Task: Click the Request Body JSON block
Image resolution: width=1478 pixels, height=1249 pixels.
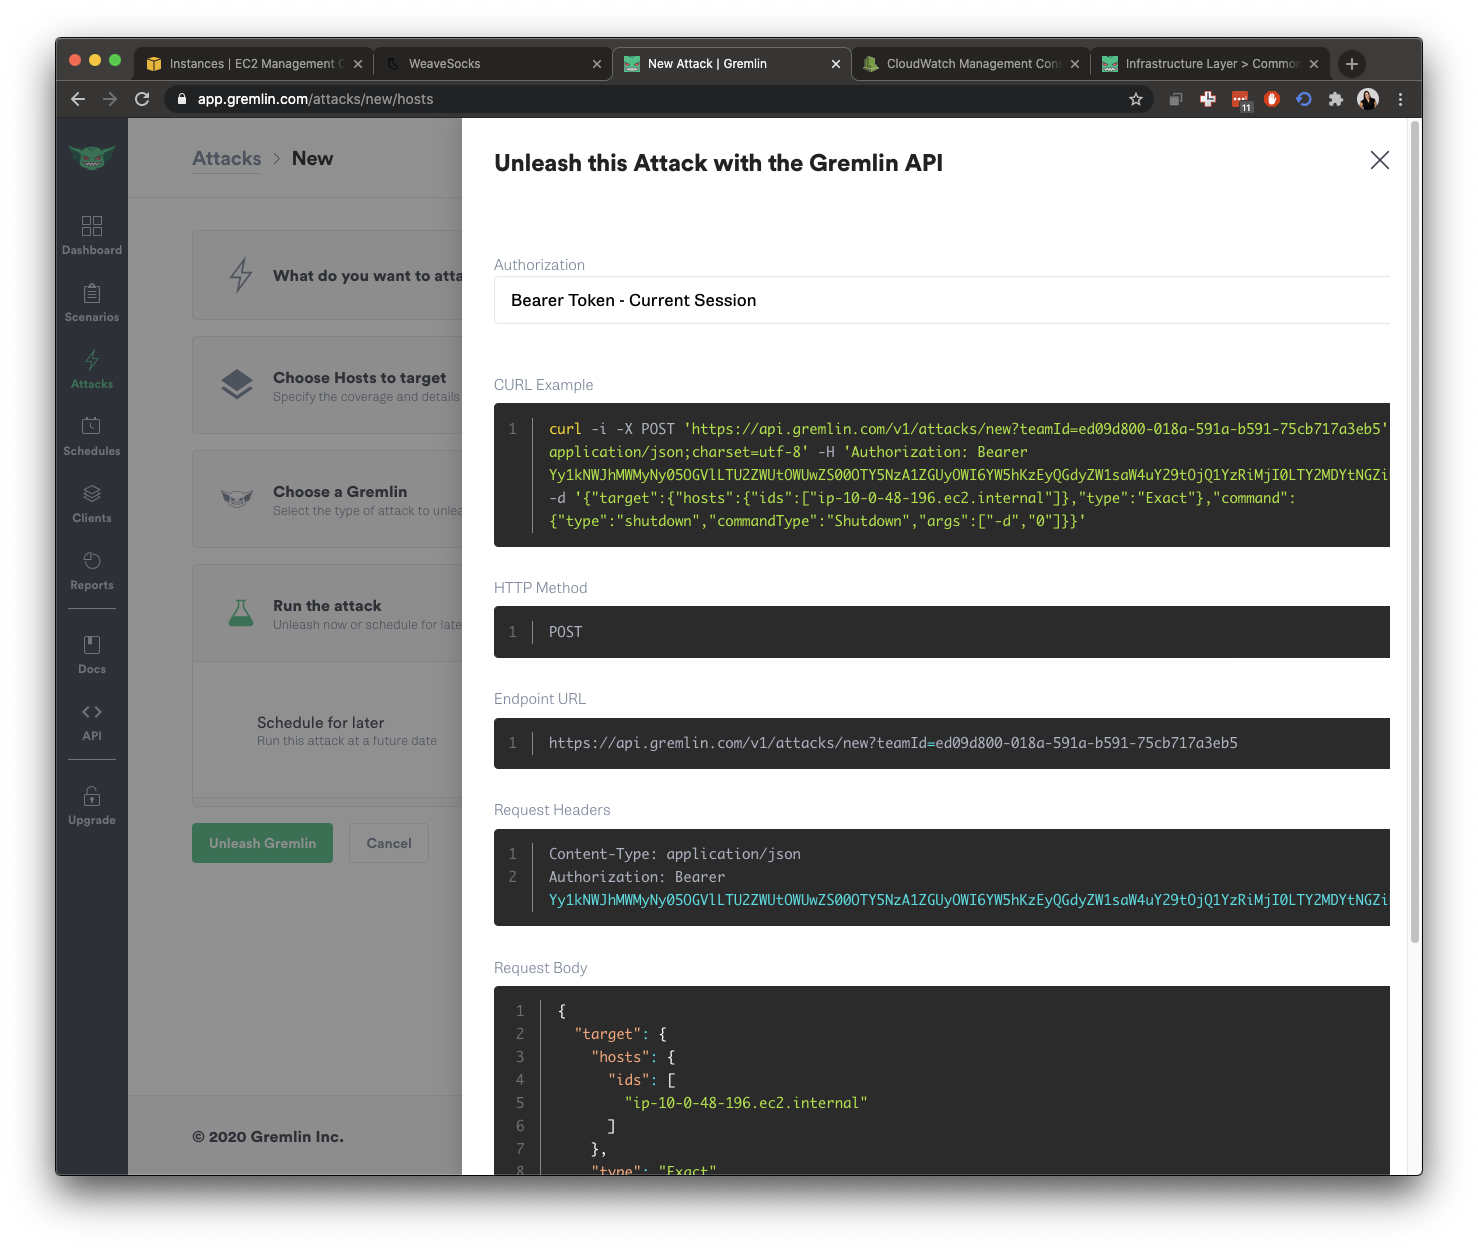Action: tap(942, 1080)
